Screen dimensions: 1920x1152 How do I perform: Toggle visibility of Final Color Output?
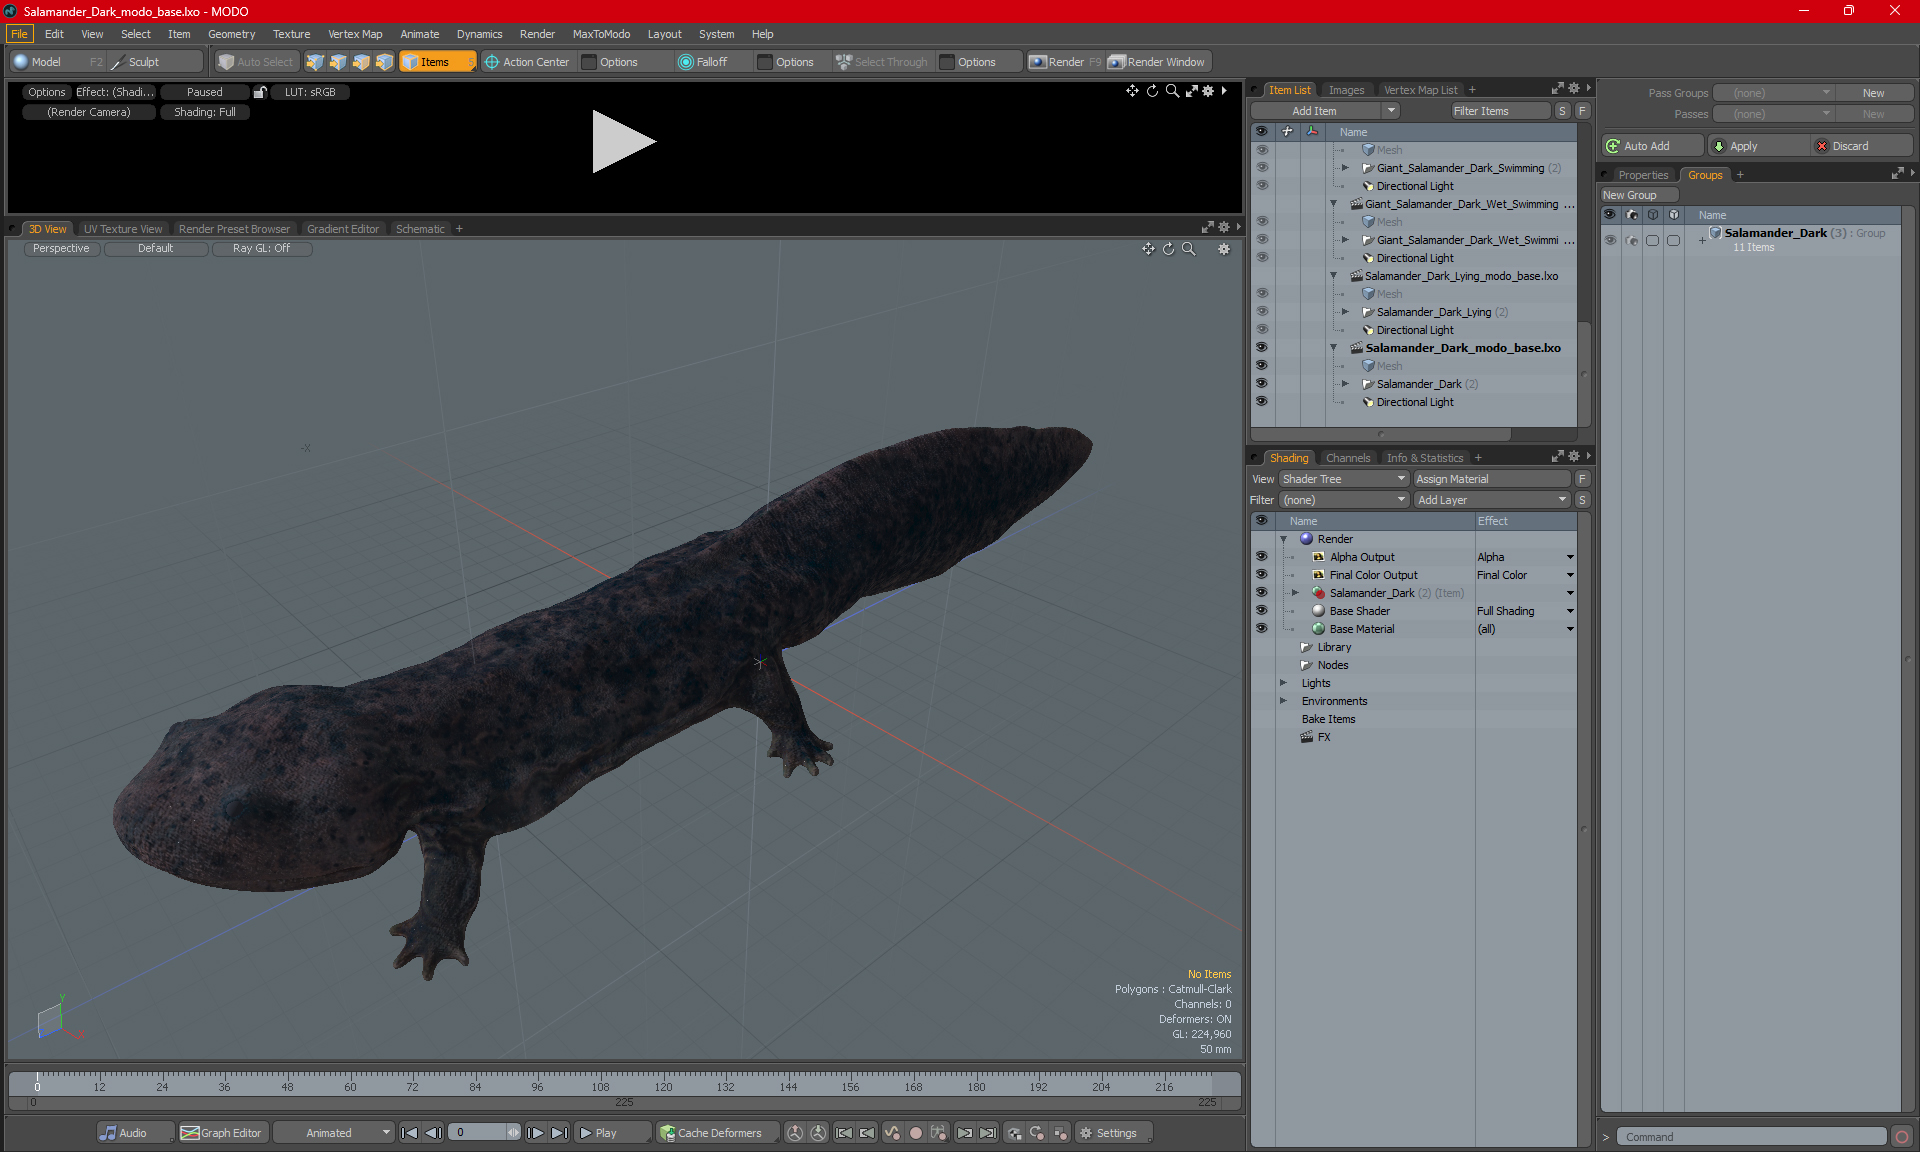(1261, 575)
